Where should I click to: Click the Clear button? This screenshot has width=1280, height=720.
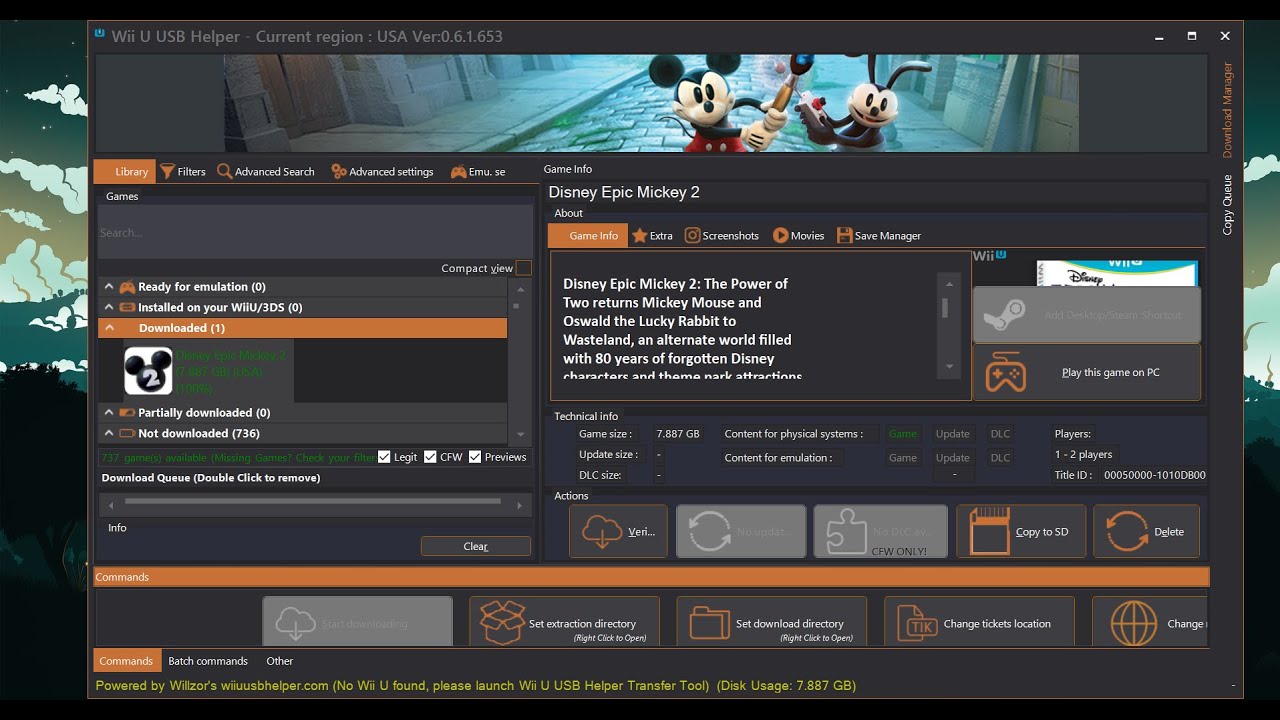coord(476,546)
